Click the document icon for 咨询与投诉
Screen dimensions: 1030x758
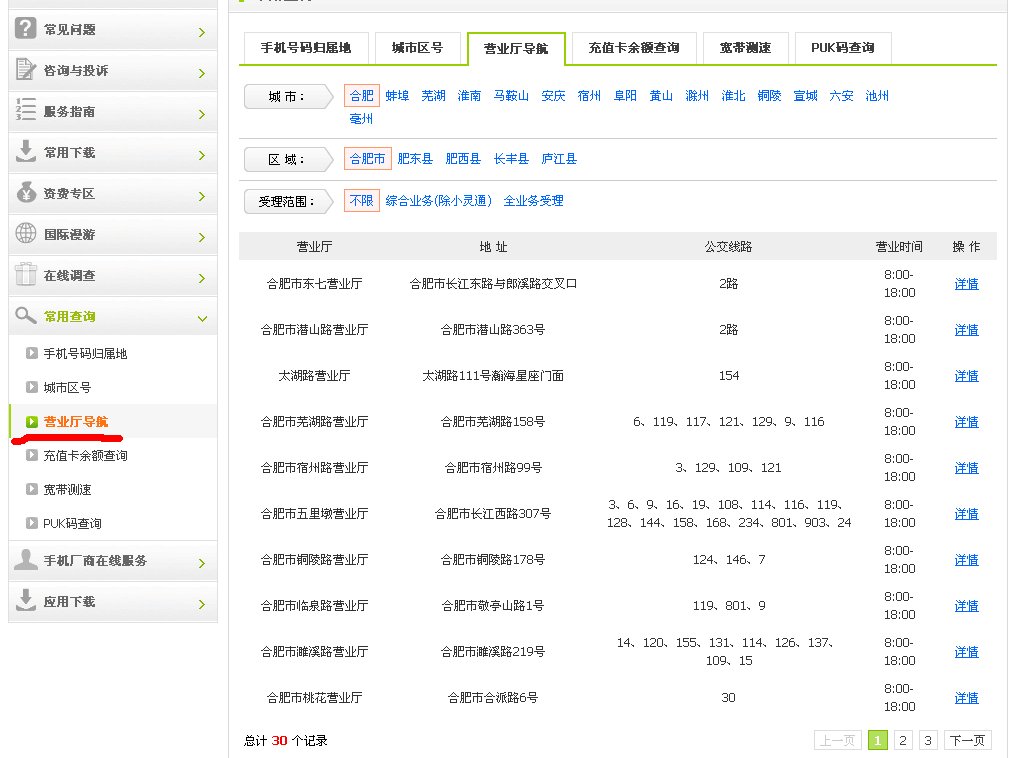tap(26, 69)
